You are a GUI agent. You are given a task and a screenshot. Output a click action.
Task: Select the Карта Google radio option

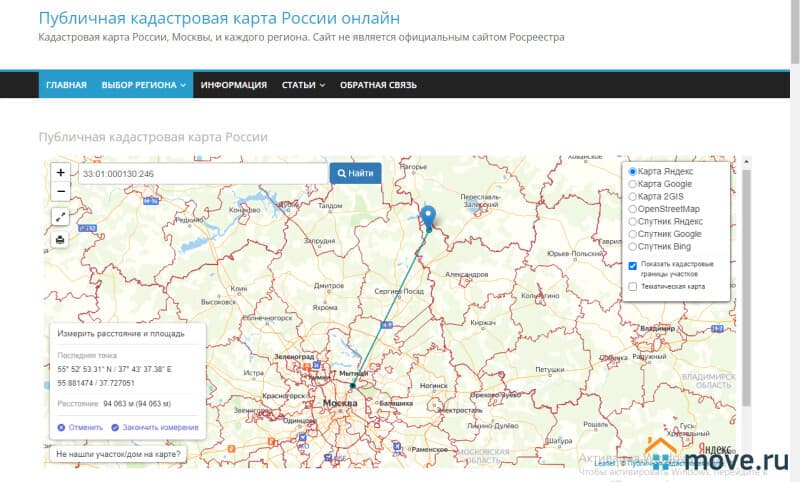pyautogui.click(x=632, y=184)
